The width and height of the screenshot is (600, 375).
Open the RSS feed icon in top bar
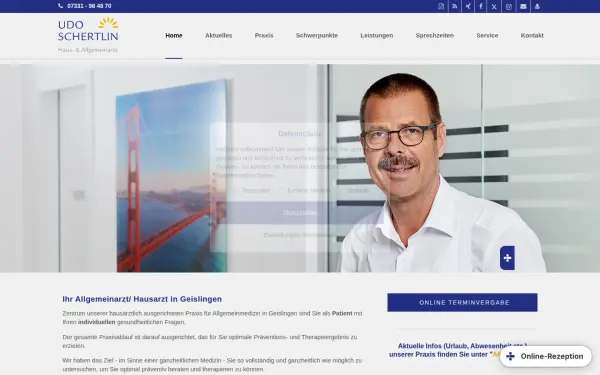(x=455, y=6)
